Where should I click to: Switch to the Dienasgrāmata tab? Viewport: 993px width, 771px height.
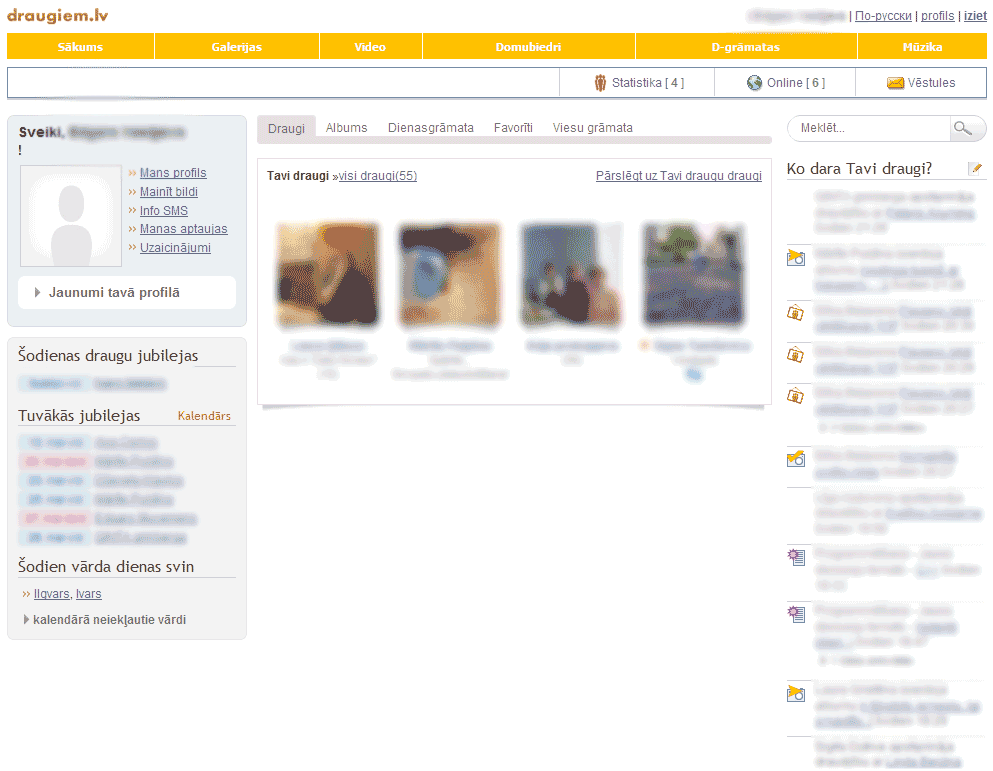coord(431,128)
